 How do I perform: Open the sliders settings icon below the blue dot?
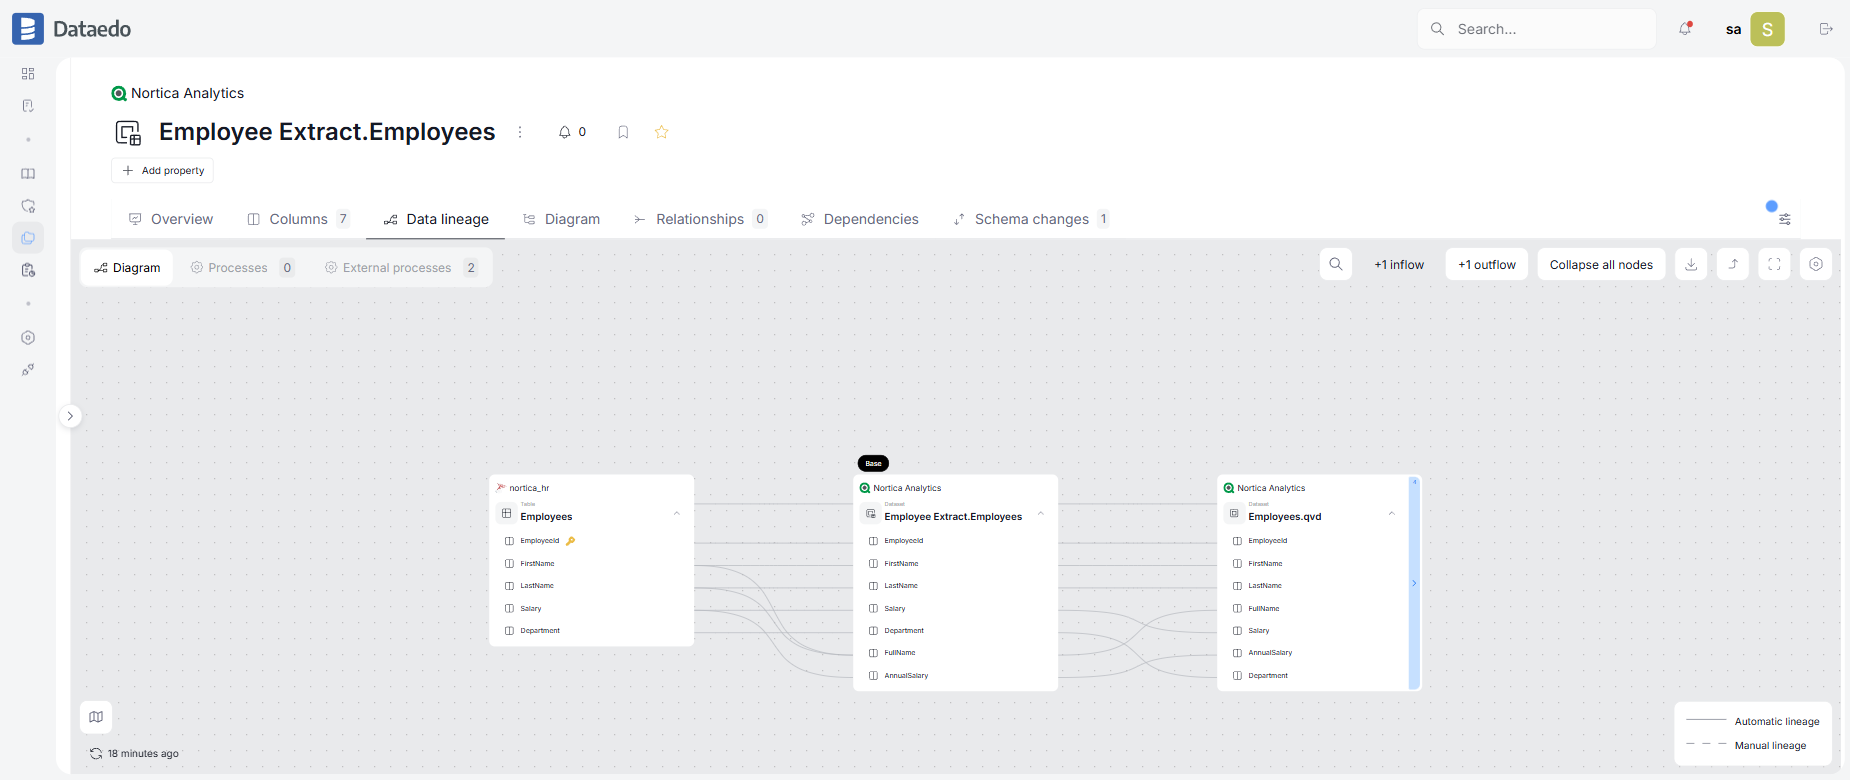pyautogui.click(x=1785, y=219)
